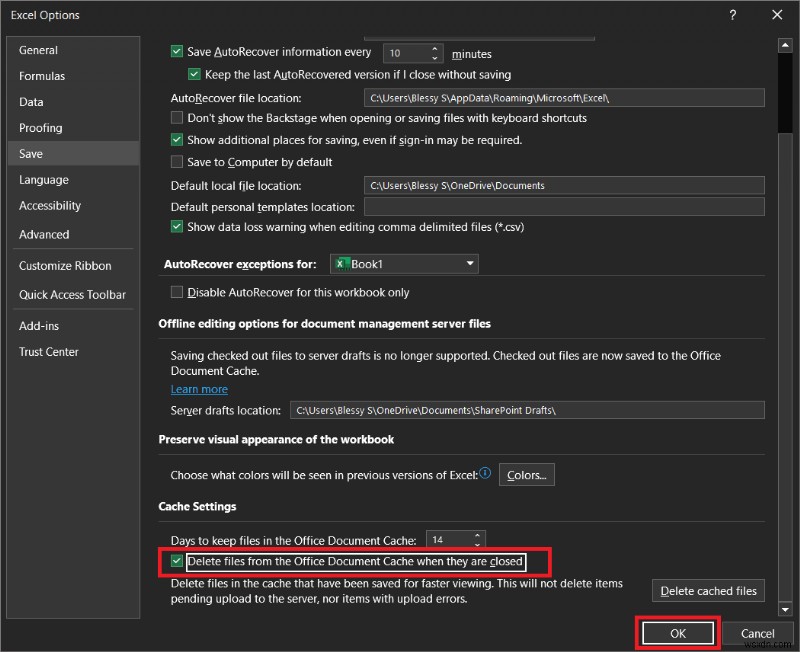Click the Colors... button

pos(527,475)
